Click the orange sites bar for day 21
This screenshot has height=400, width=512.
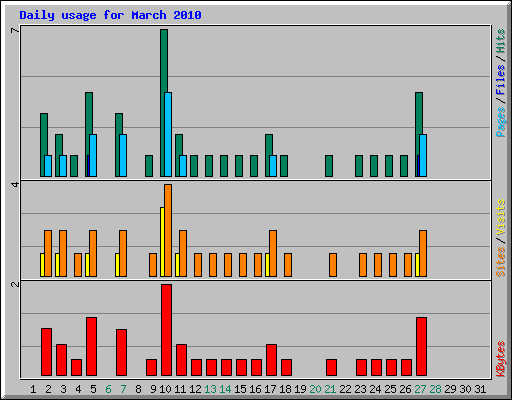click(x=333, y=265)
